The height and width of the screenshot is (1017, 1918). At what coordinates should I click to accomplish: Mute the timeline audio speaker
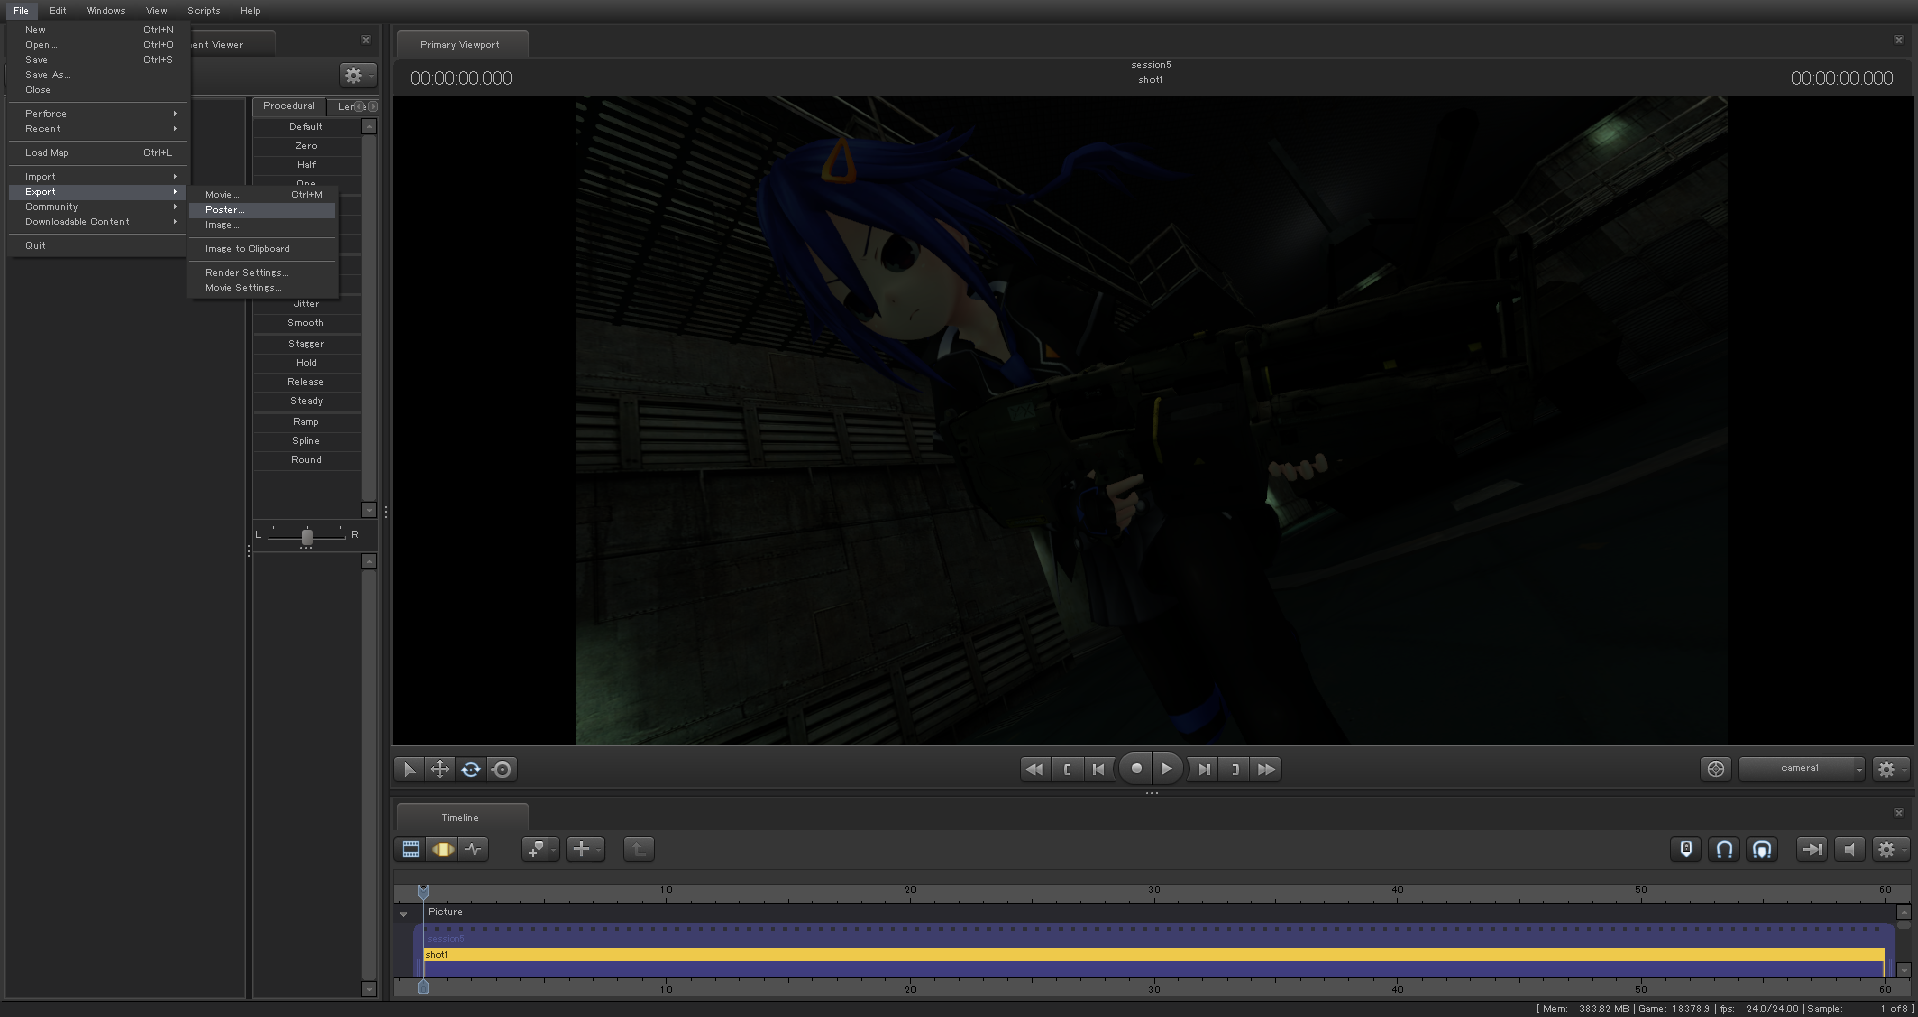tap(1849, 849)
